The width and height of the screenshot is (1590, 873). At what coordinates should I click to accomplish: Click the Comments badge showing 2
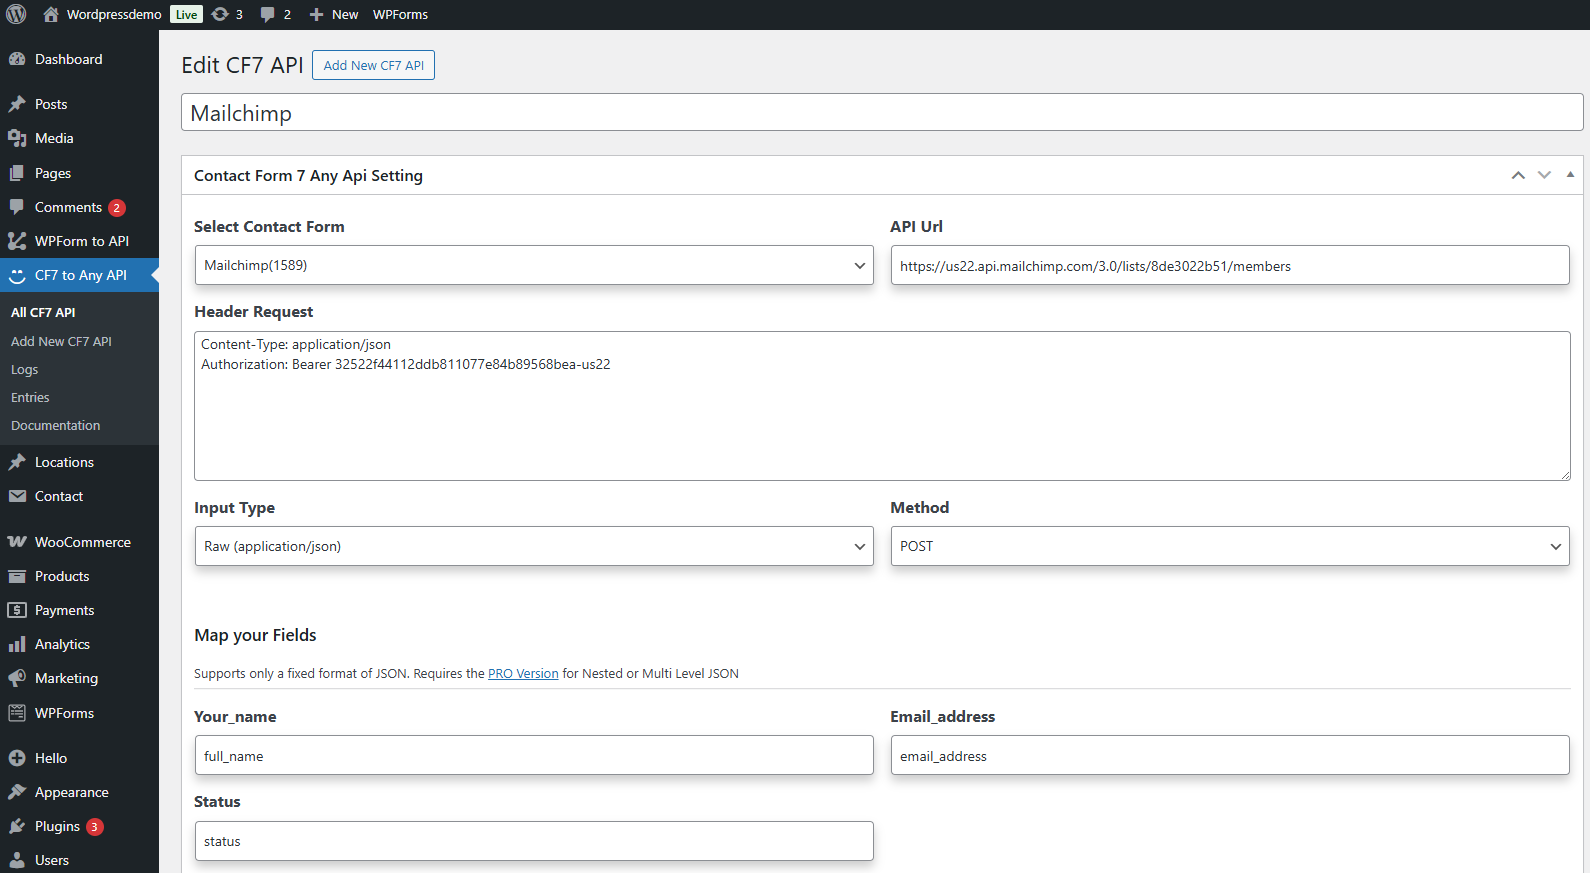click(x=117, y=208)
